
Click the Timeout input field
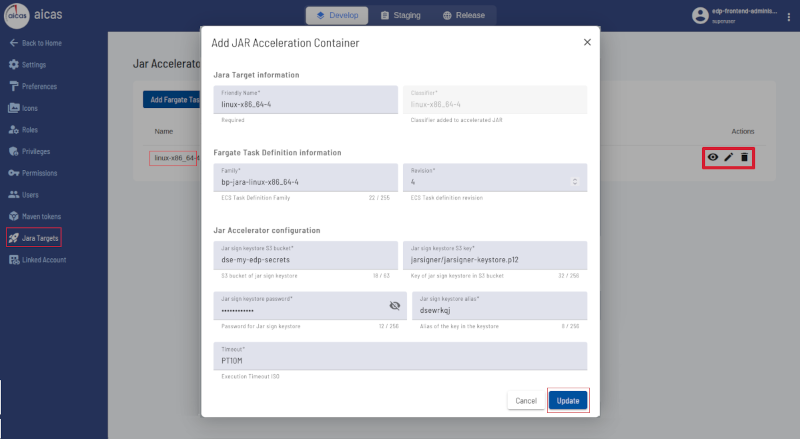(400, 356)
